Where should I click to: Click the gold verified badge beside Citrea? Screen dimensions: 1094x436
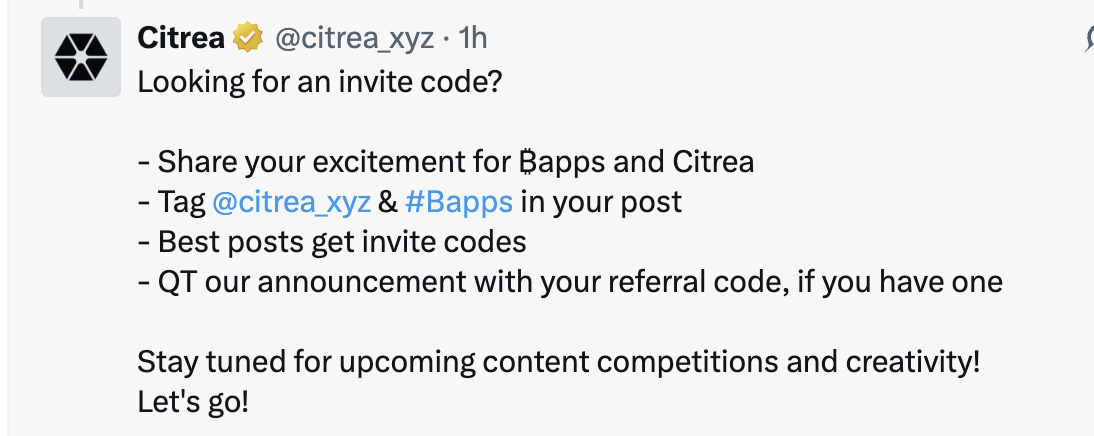tap(248, 38)
